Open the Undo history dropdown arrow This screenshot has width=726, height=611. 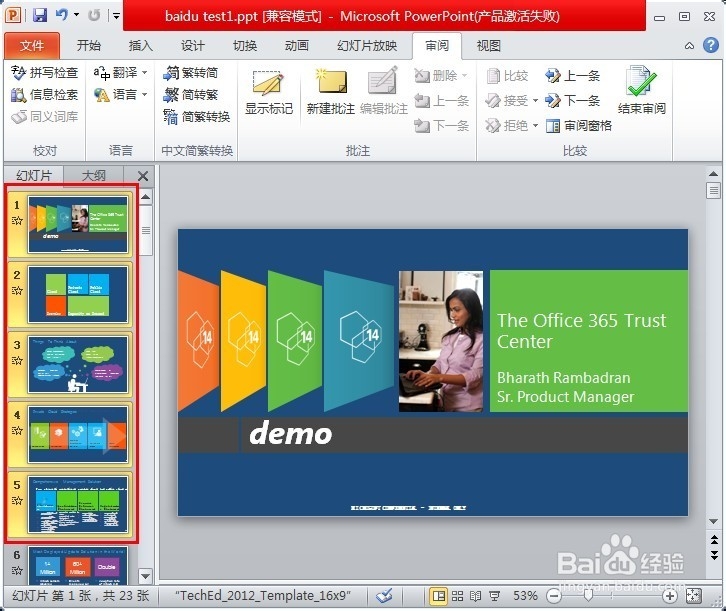pos(76,15)
